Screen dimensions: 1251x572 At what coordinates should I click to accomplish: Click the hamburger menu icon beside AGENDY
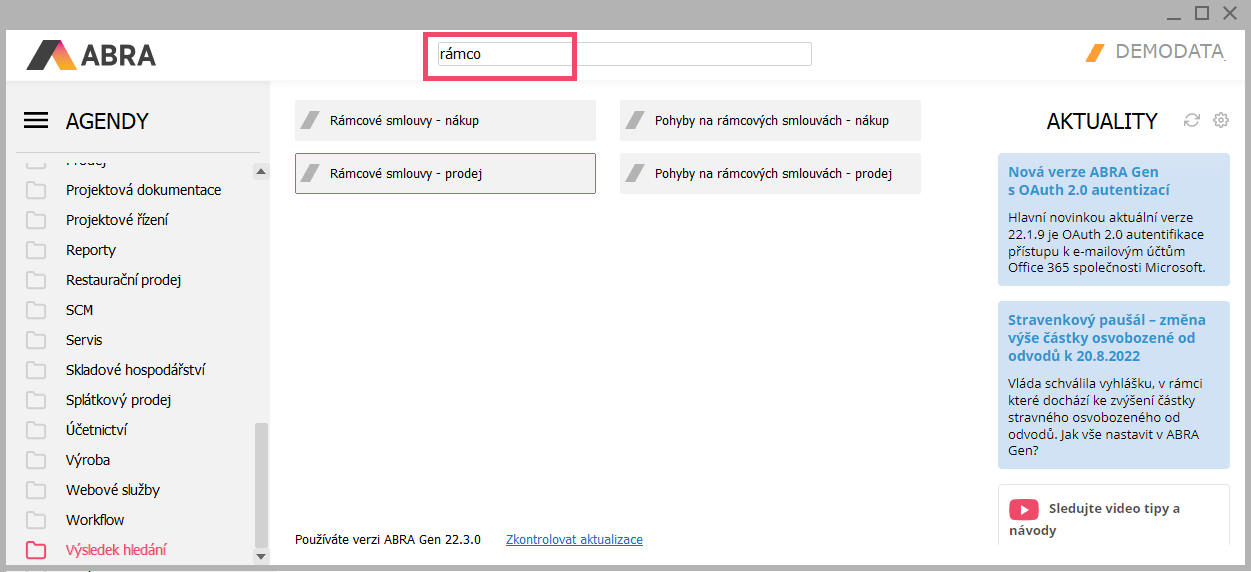36,121
